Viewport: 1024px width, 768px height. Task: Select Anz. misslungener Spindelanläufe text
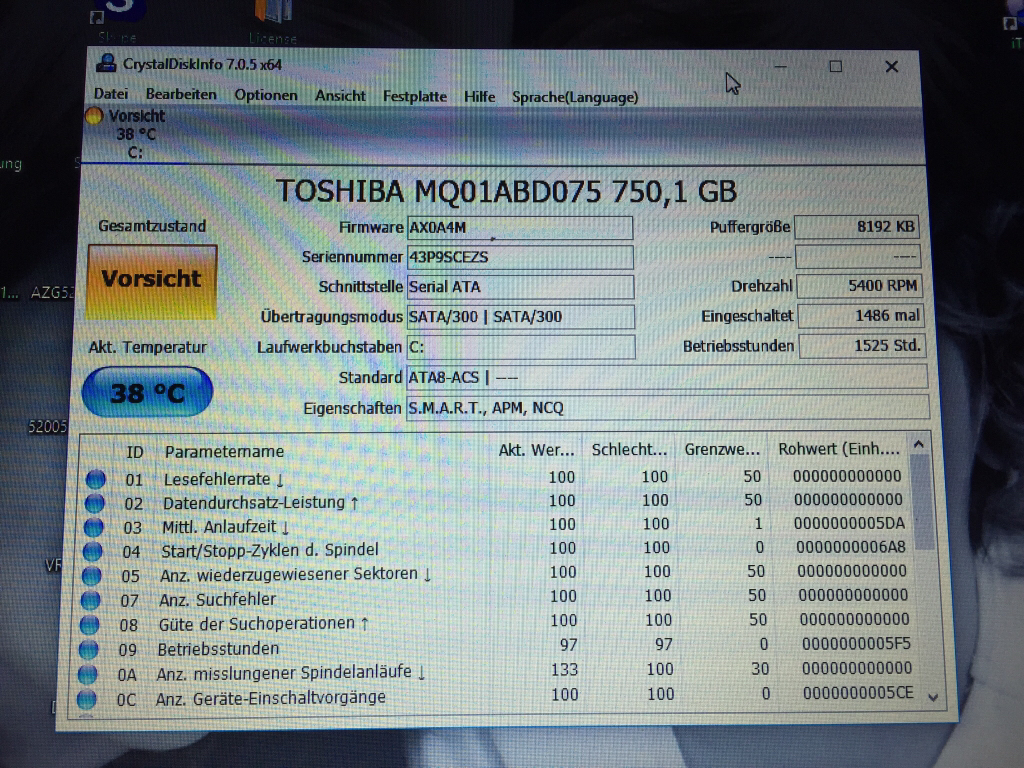point(291,673)
